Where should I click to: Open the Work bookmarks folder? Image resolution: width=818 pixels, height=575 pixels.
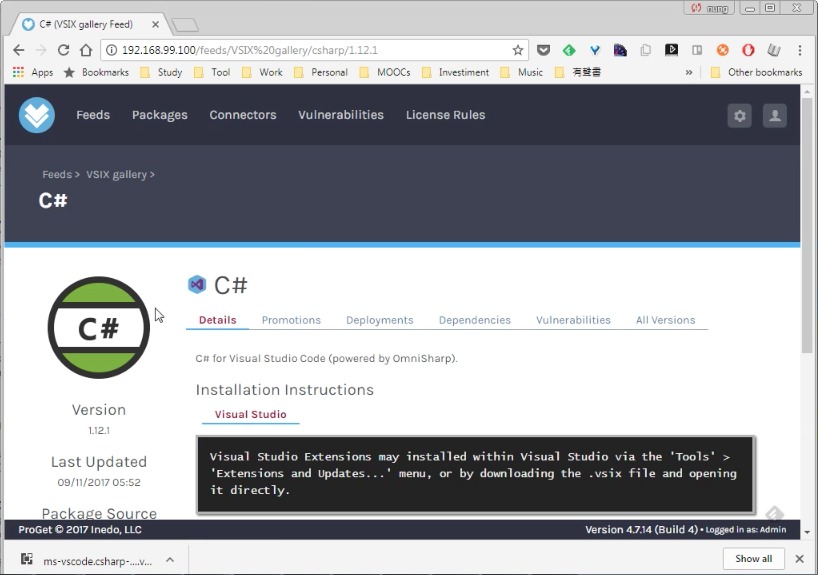click(x=262, y=72)
